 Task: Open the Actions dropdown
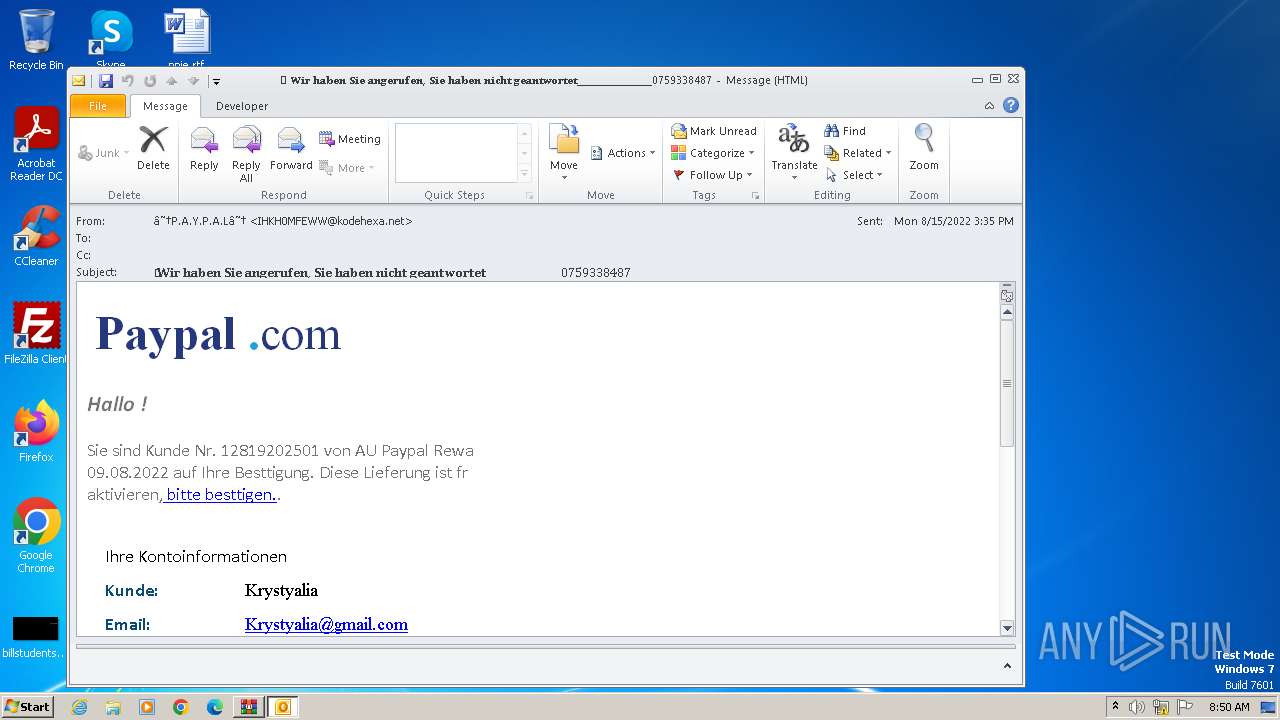623,153
